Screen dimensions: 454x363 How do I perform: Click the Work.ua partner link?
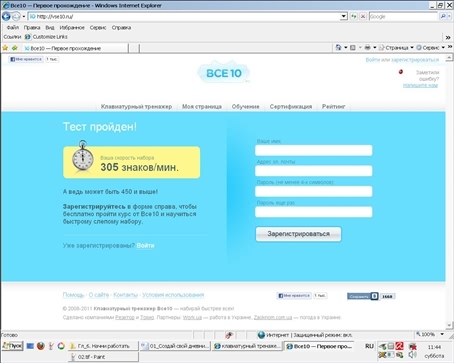point(192,317)
